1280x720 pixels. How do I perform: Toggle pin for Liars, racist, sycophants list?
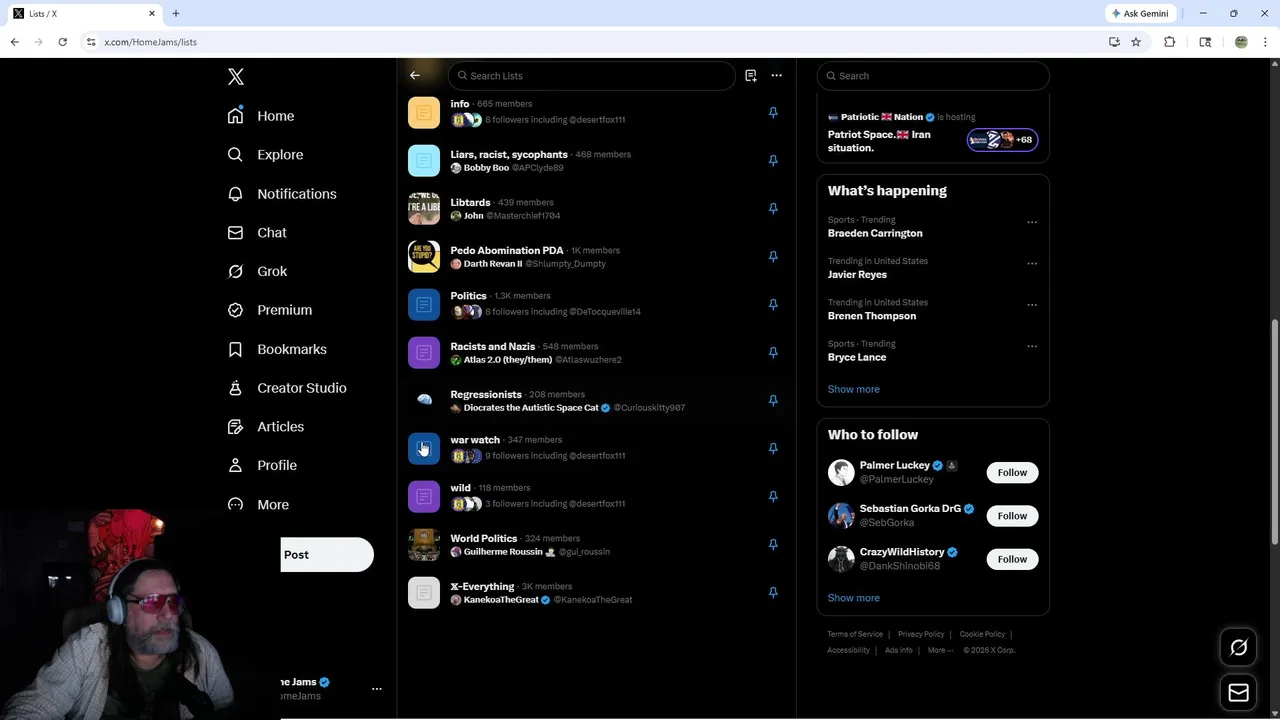pyautogui.click(x=773, y=160)
